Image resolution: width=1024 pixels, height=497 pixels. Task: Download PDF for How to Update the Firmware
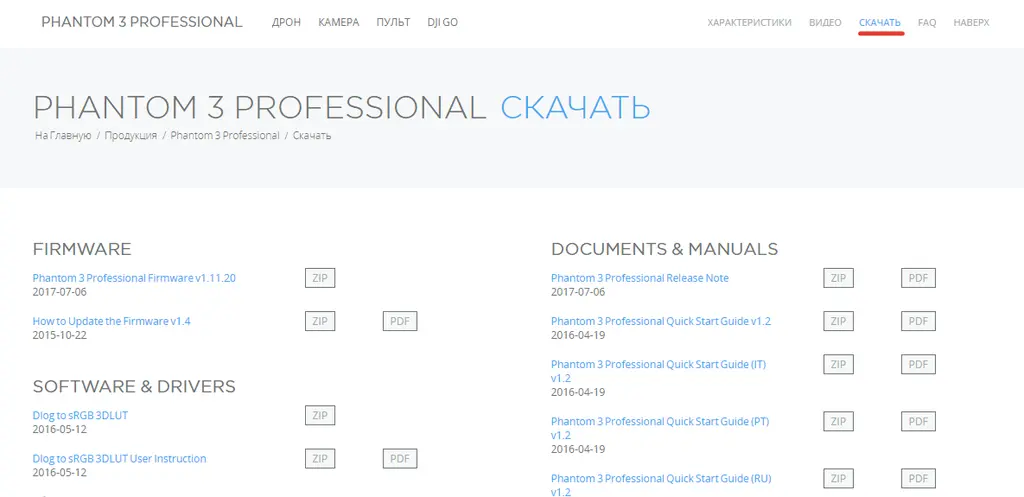click(x=399, y=321)
